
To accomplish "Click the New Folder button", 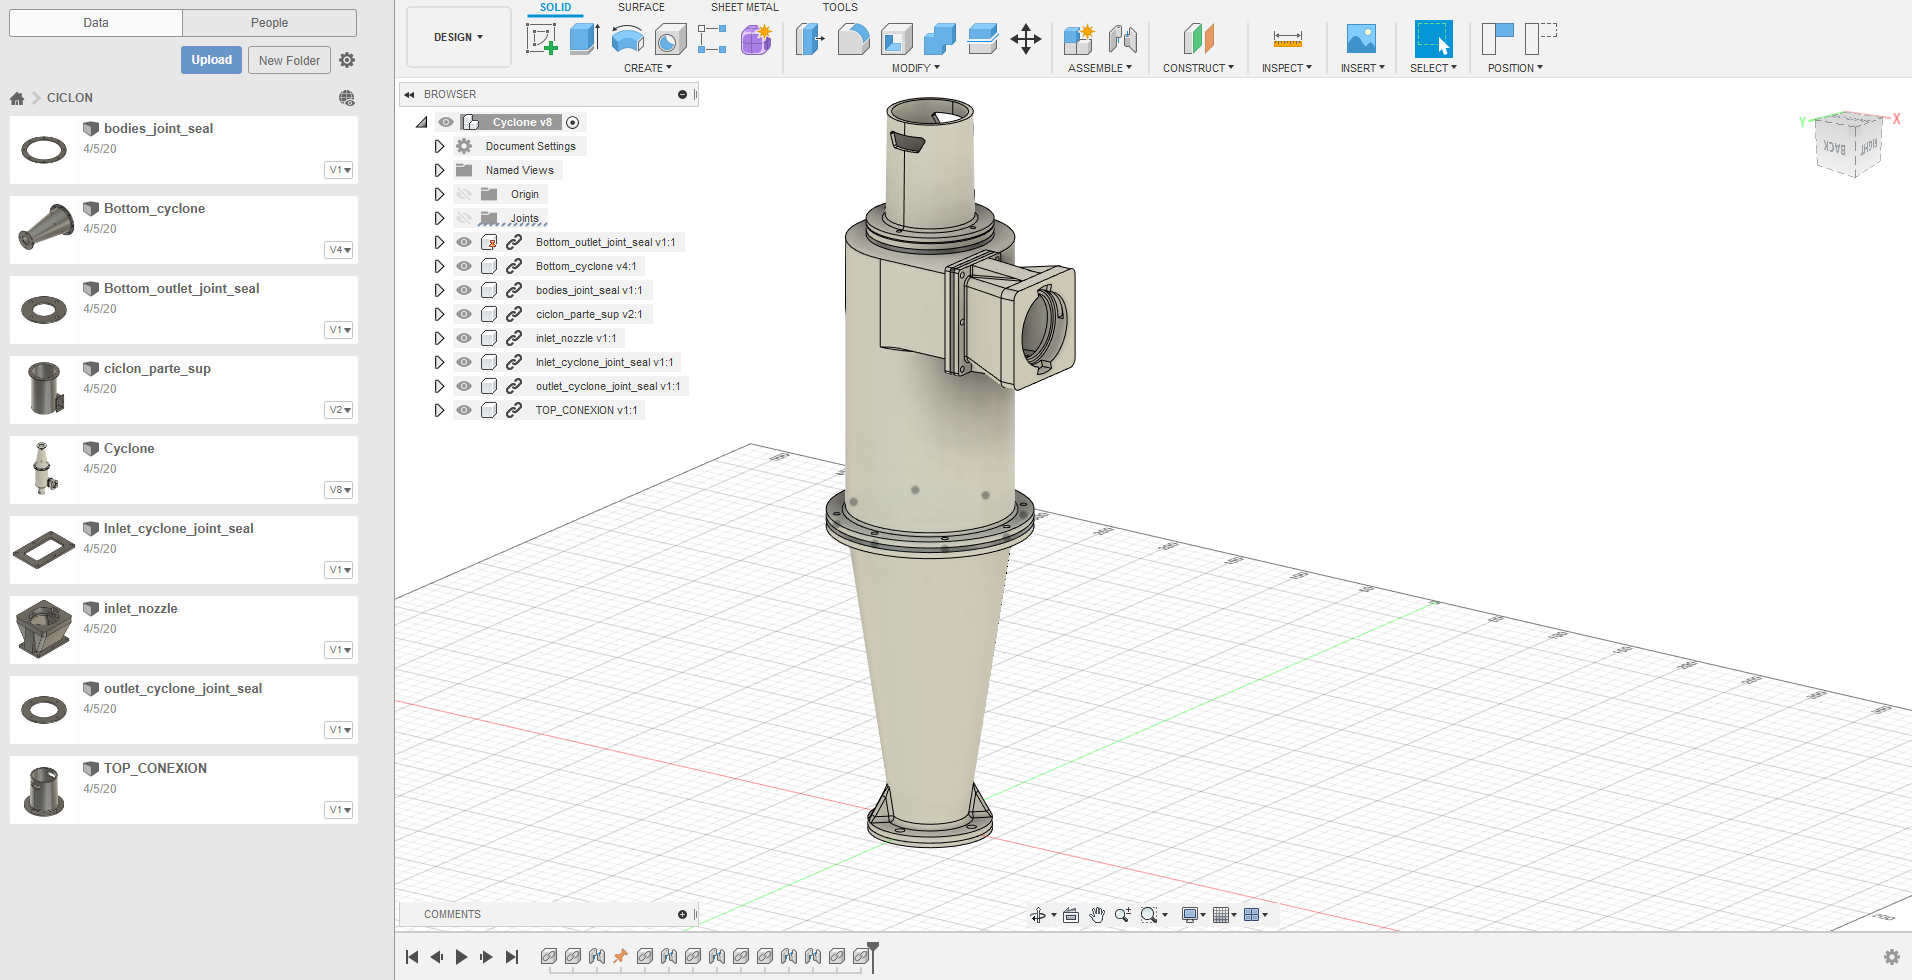I will (289, 60).
